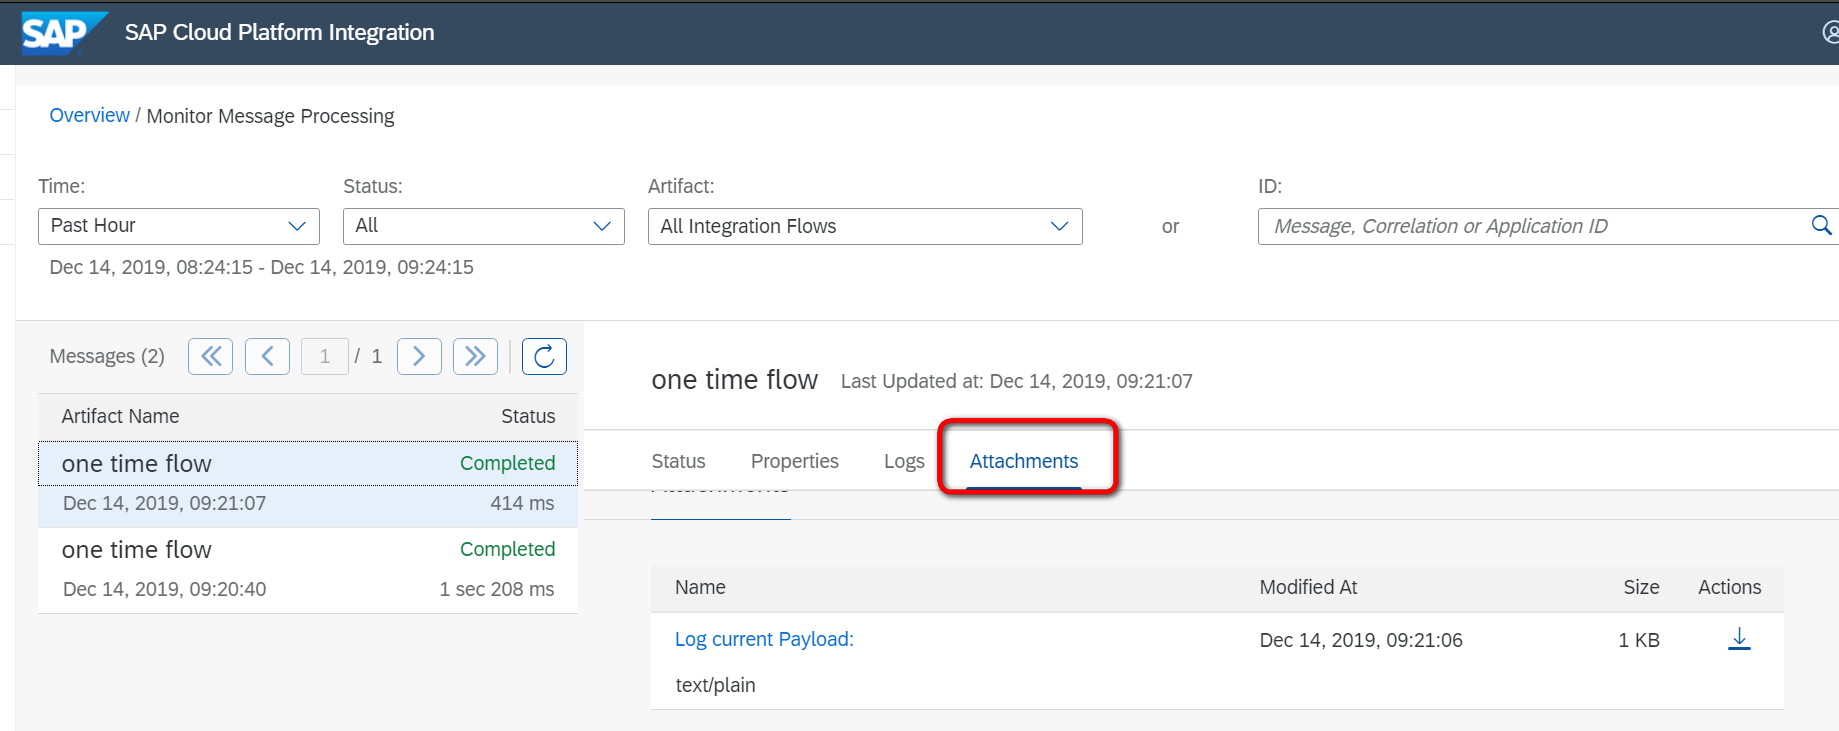The width and height of the screenshot is (1839, 731).
Task: Open the Time dropdown showing Past Hour
Action: click(179, 226)
